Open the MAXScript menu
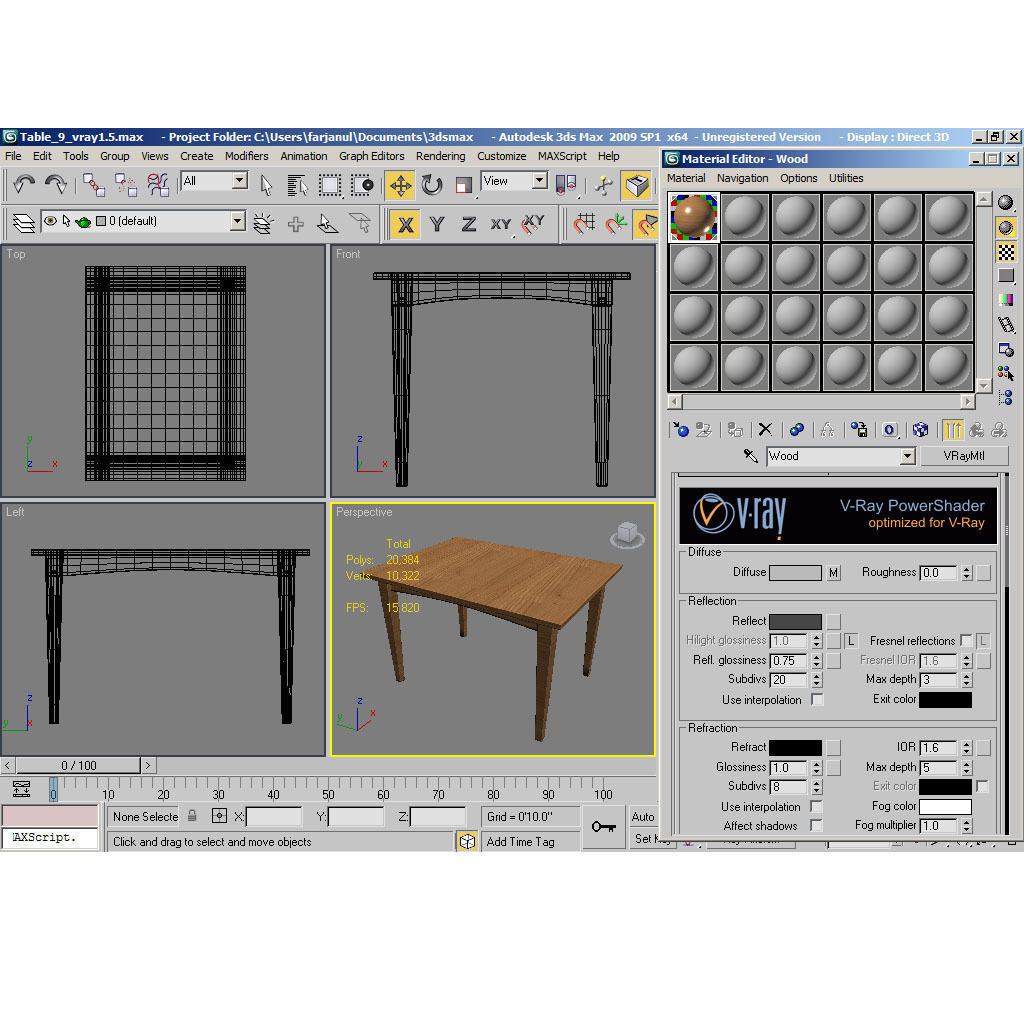This screenshot has width=1024, height=1024. point(562,156)
